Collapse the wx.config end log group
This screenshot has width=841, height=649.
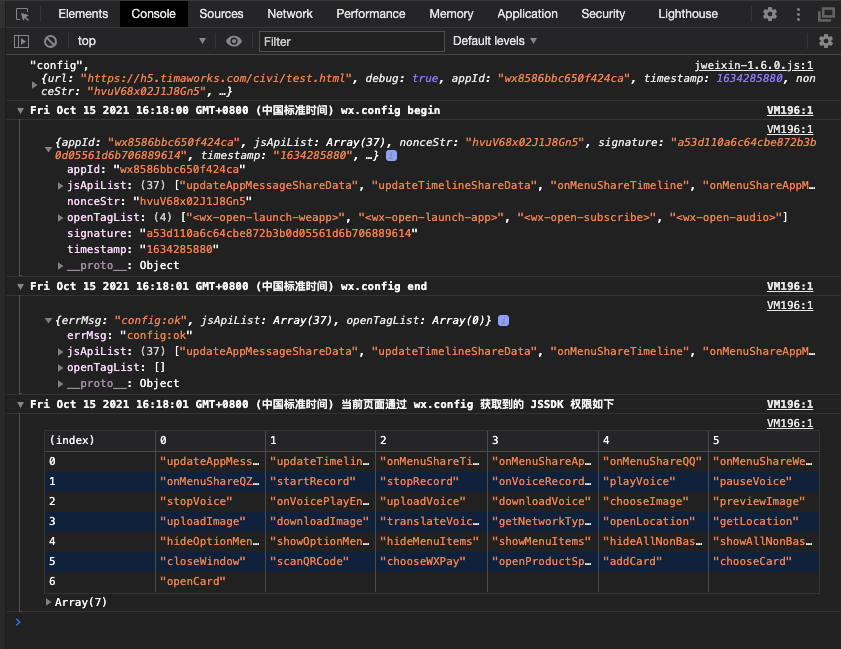(22, 287)
